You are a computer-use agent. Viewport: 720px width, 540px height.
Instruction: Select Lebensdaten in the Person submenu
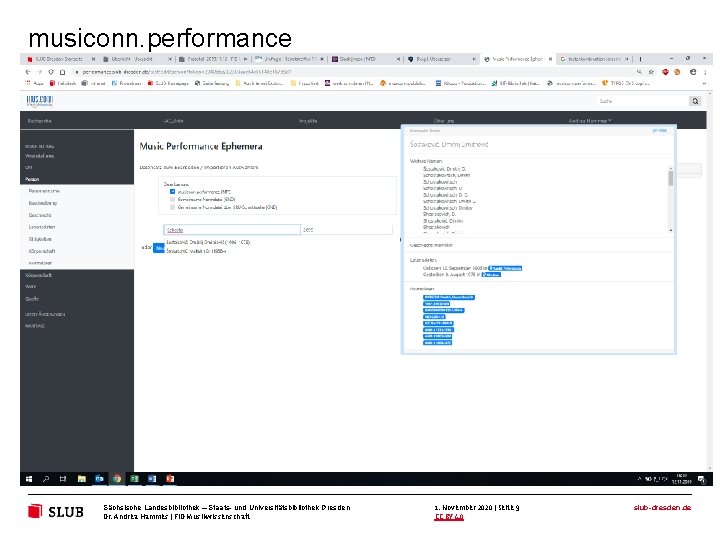coord(42,227)
